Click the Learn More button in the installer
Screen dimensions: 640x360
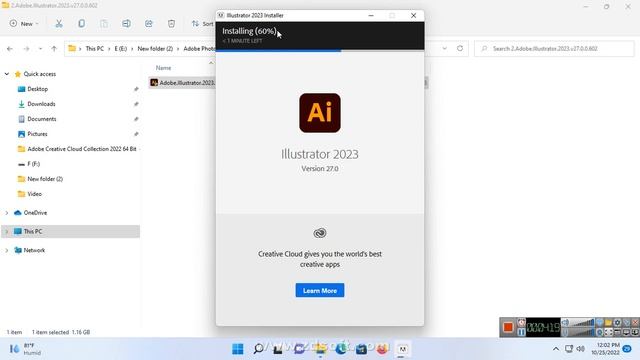pos(320,290)
